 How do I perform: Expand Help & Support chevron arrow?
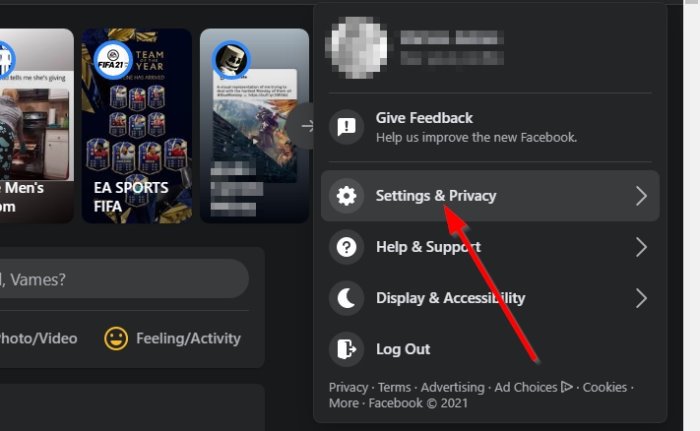click(641, 247)
